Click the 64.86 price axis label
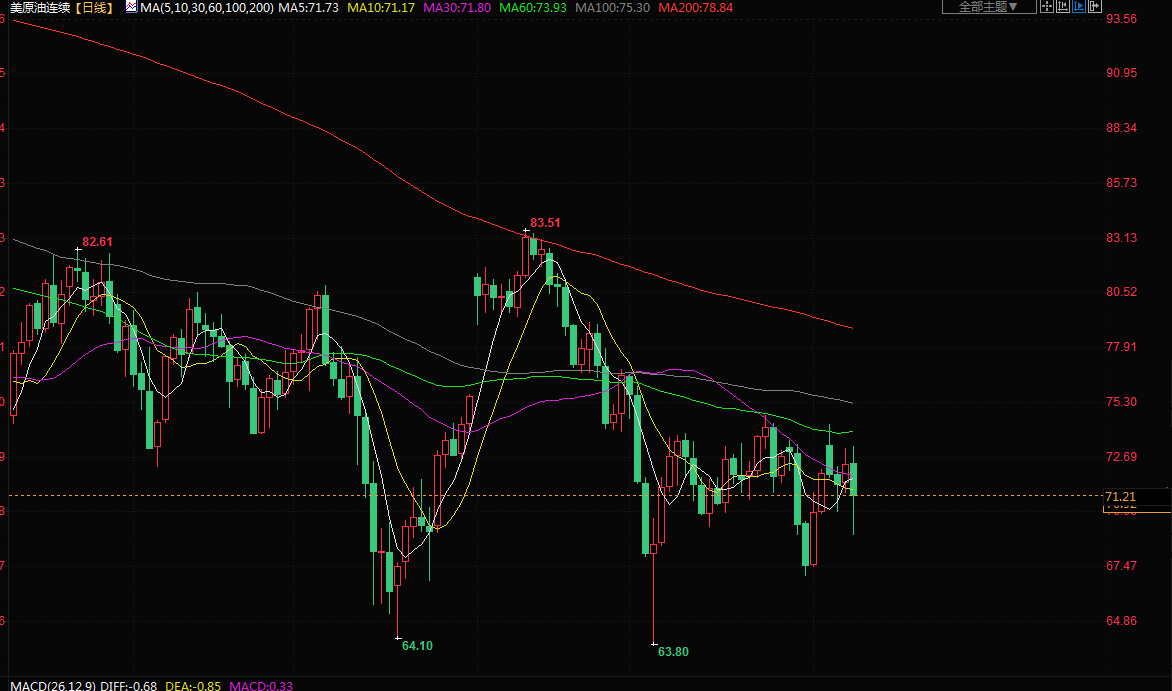This screenshot has width=1172, height=691. tap(1121, 621)
